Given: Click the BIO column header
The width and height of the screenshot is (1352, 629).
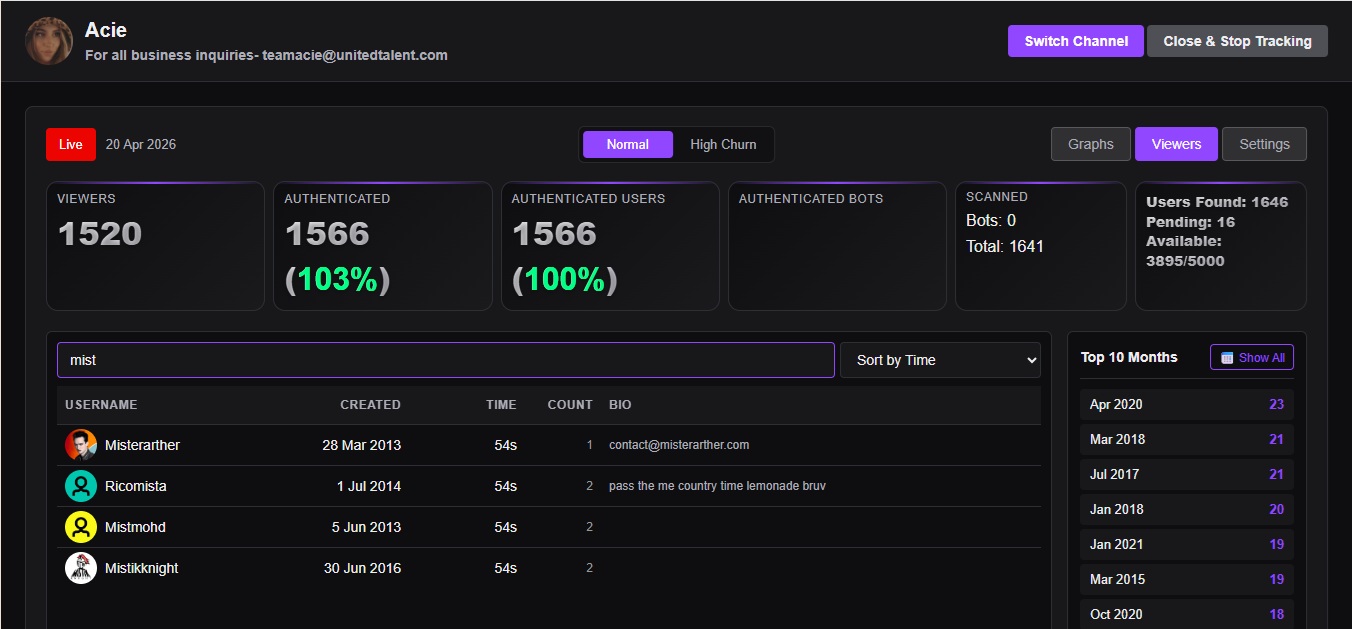Looking at the screenshot, I should point(620,405).
